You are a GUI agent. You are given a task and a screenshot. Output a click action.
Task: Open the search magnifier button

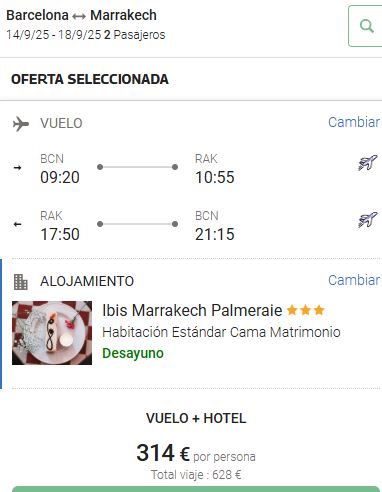click(x=366, y=26)
